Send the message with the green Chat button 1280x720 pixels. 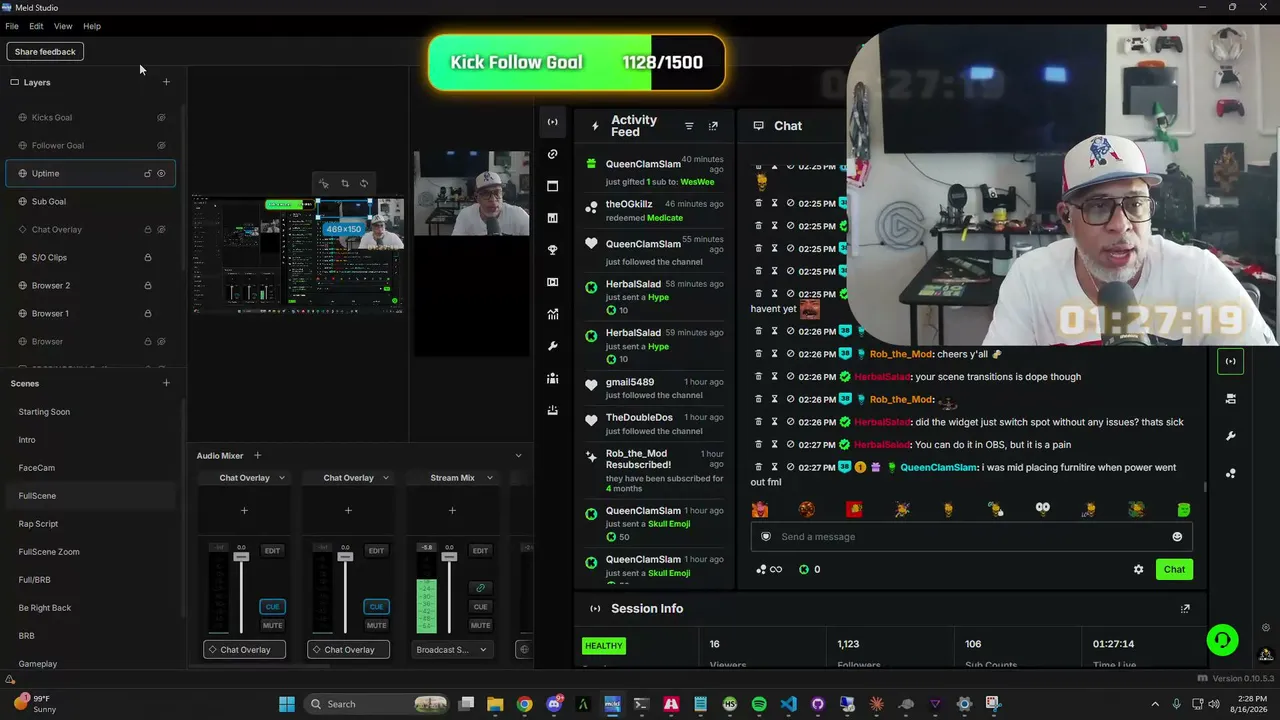click(1174, 569)
